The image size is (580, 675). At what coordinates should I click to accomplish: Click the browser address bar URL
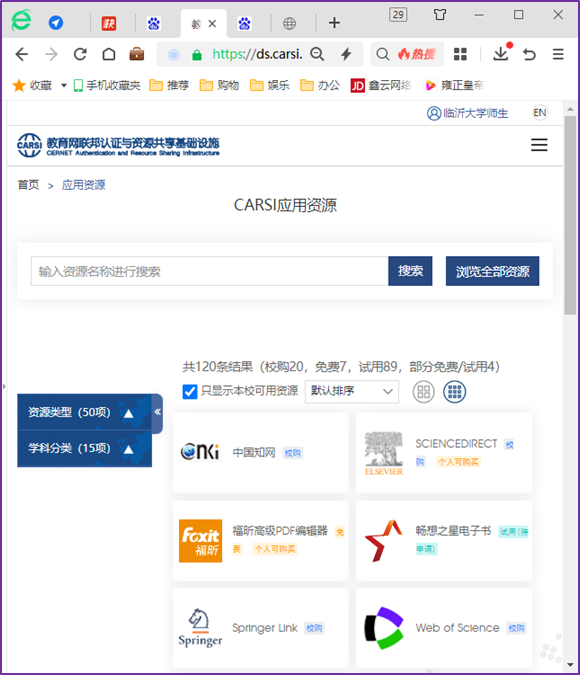pos(257,54)
